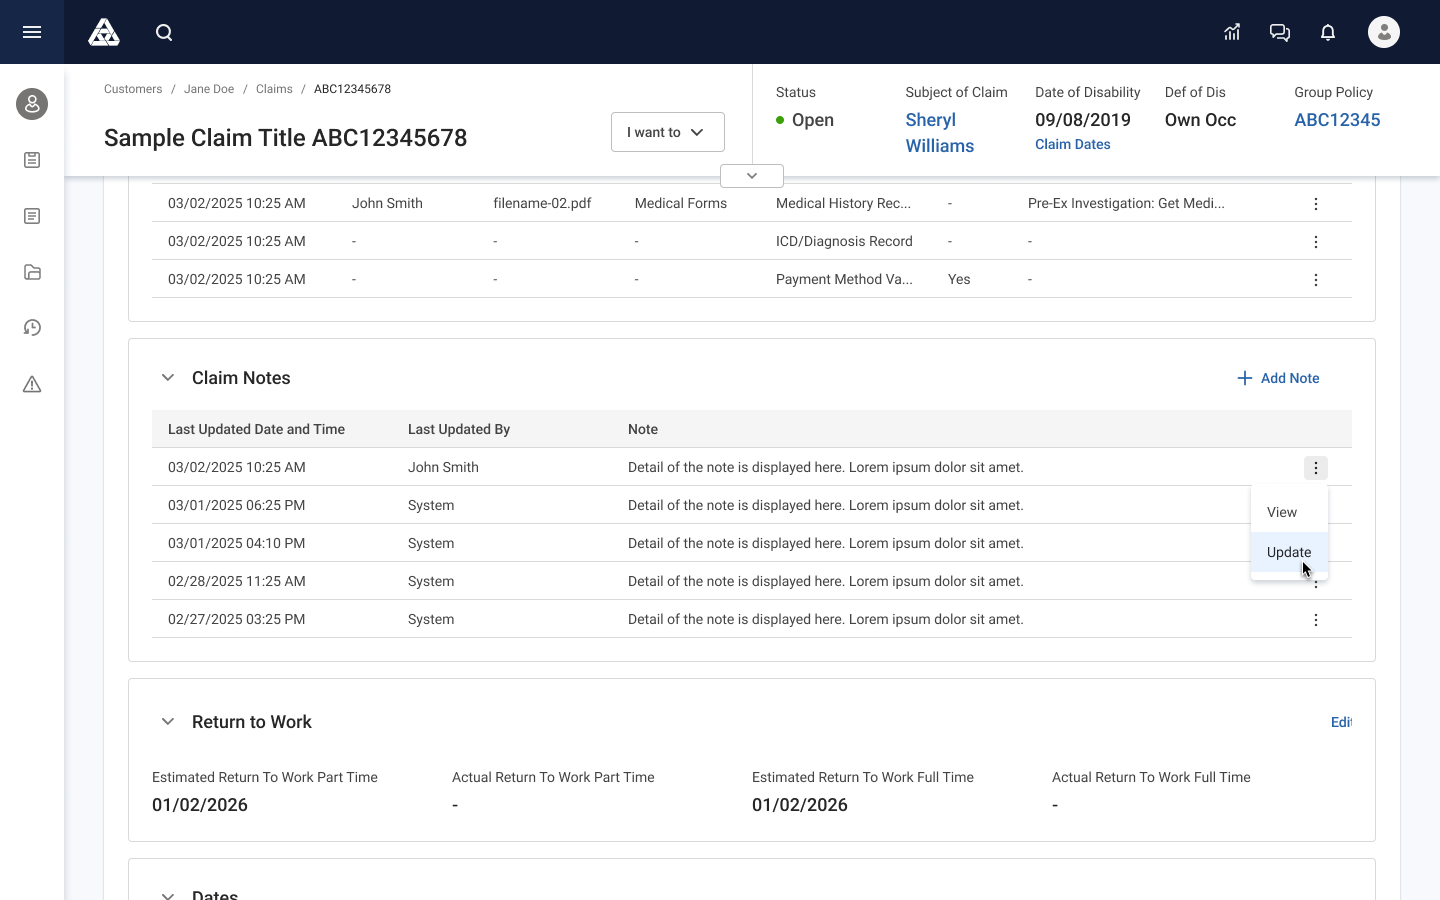
Task: Open the Claim Dates link
Action: click(1073, 144)
